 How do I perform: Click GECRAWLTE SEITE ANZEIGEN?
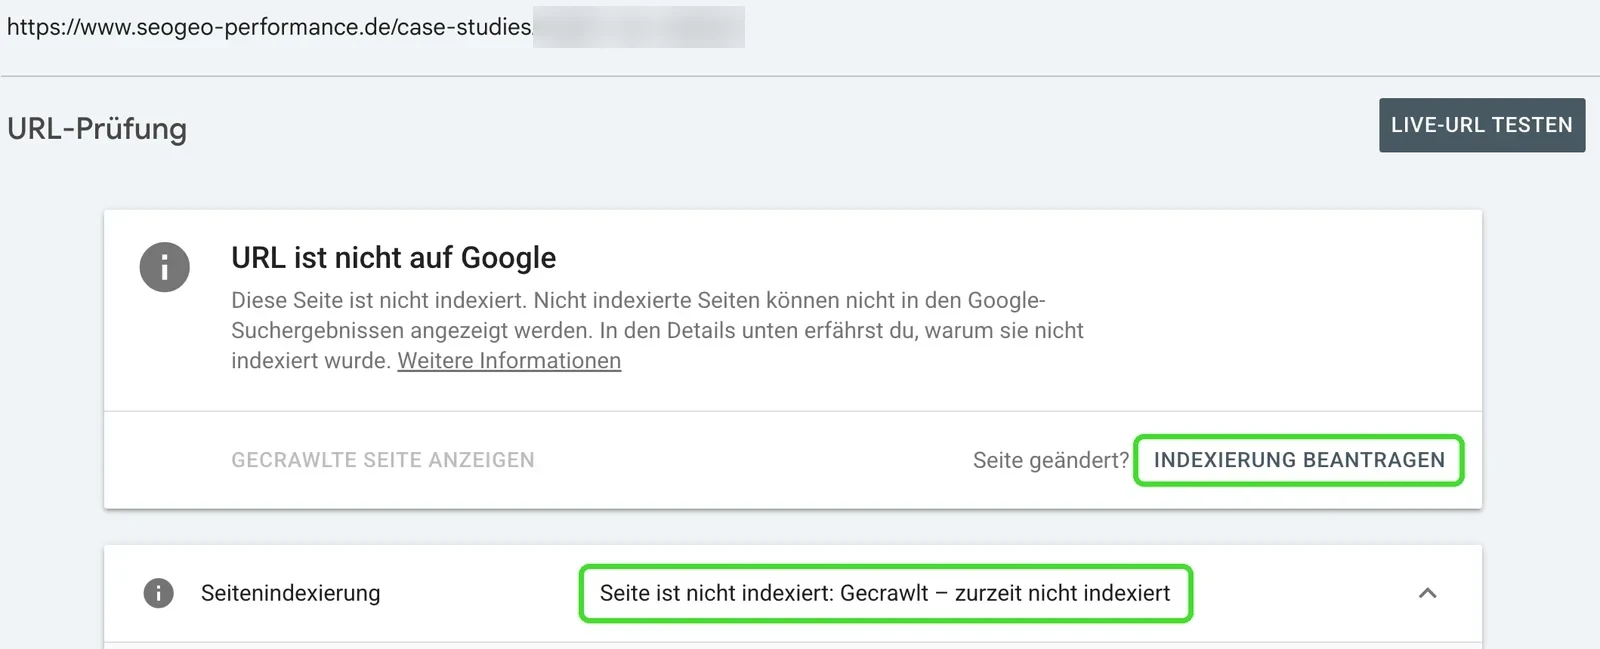pyautogui.click(x=383, y=460)
